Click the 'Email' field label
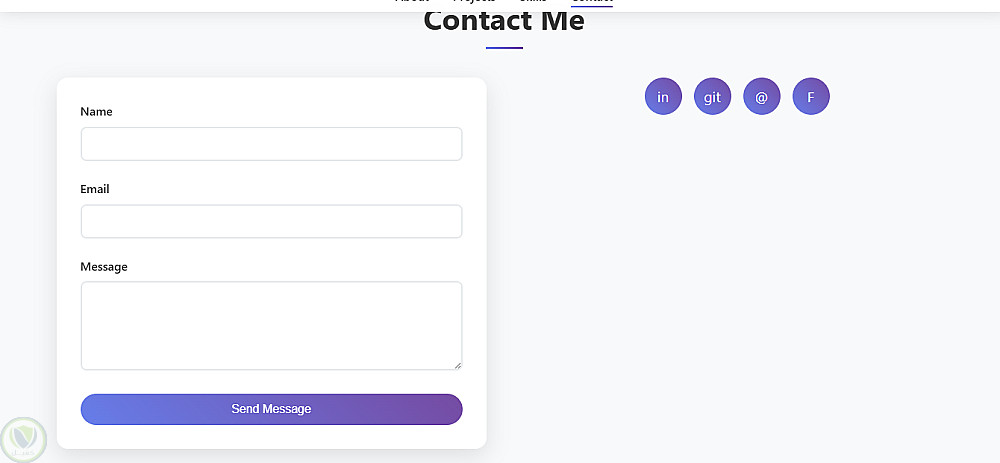The height and width of the screenshot is (463, 1000). click(x=95, y=189)
